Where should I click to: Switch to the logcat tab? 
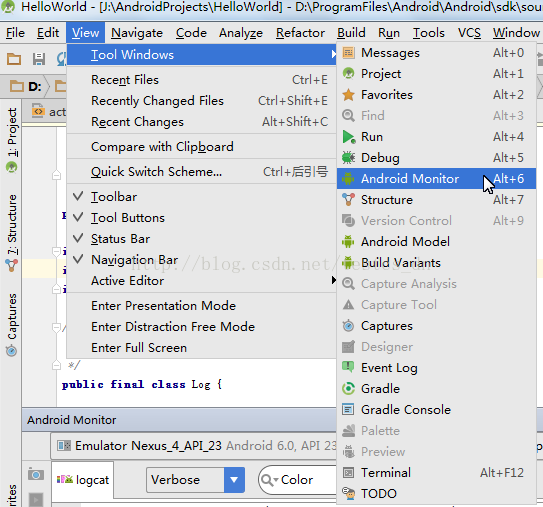(x=83, y=480)
